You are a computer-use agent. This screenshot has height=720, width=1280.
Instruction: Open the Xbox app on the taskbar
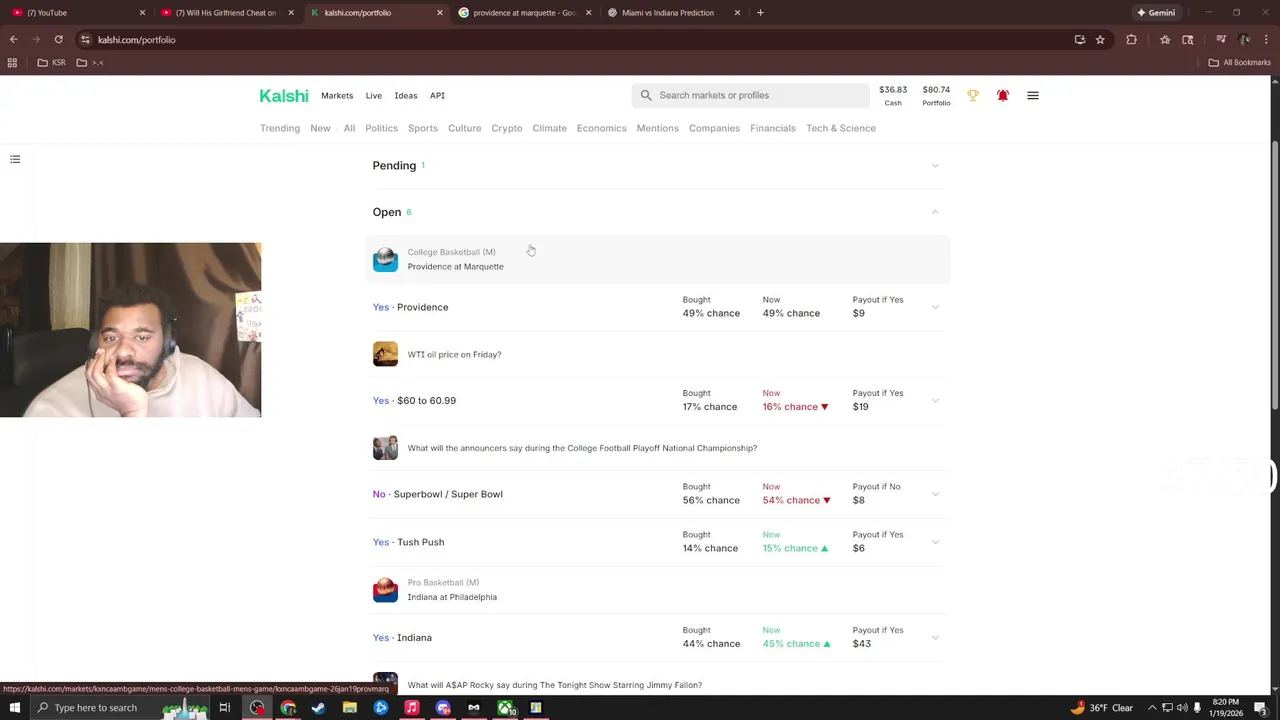[x=506, y=708]
